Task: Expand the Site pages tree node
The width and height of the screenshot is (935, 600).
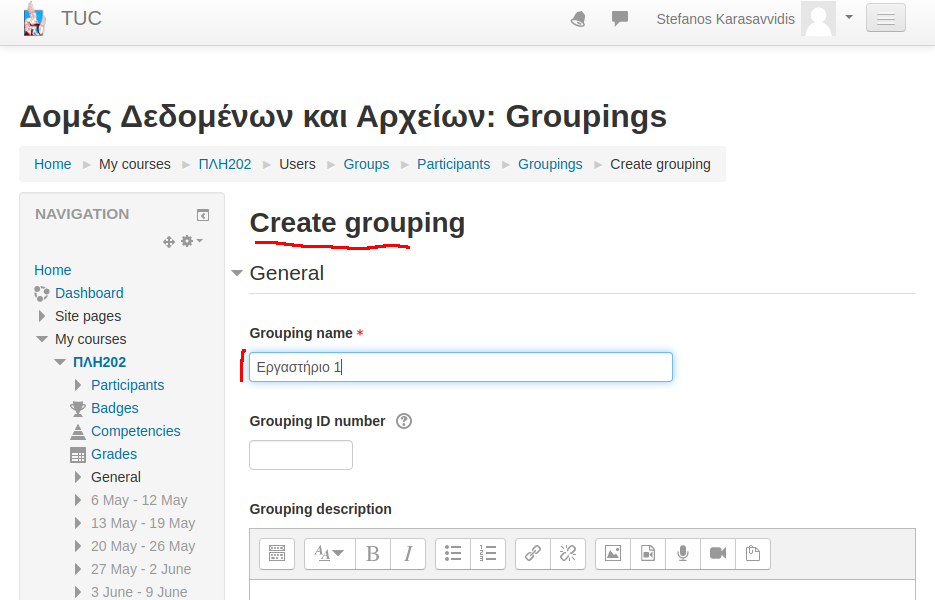Action: tap(42, 316)
